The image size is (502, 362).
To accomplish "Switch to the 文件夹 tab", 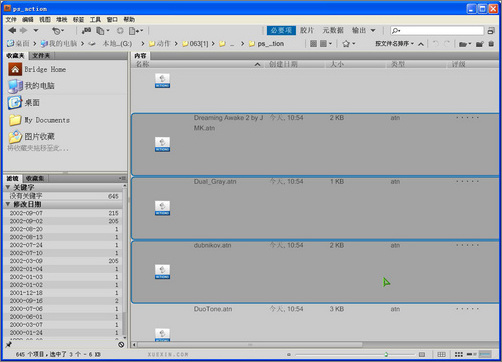I will click(41, 55).
